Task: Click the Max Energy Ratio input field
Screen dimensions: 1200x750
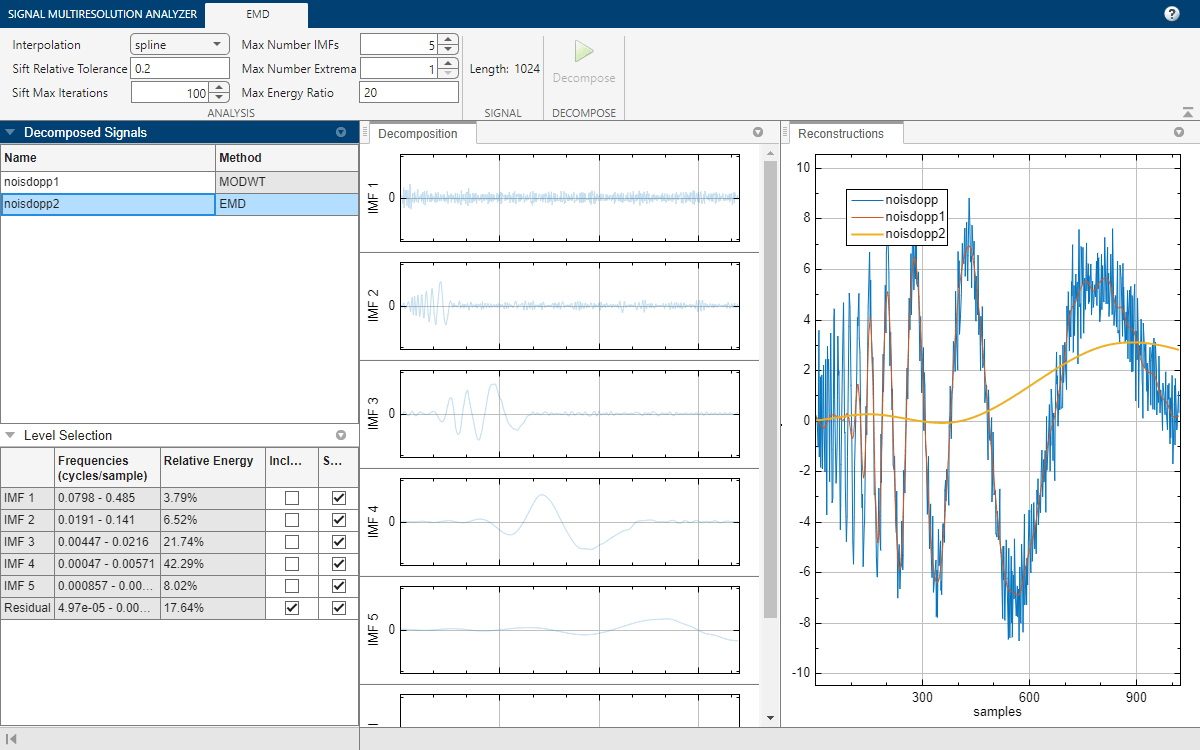Action: (408, 93)
